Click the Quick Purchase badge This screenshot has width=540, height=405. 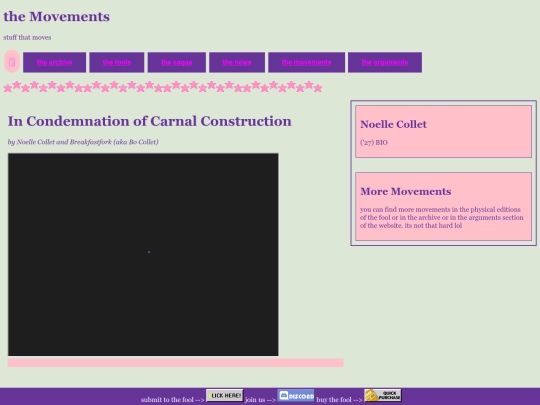pyautogui.click(x=383, y=395)
